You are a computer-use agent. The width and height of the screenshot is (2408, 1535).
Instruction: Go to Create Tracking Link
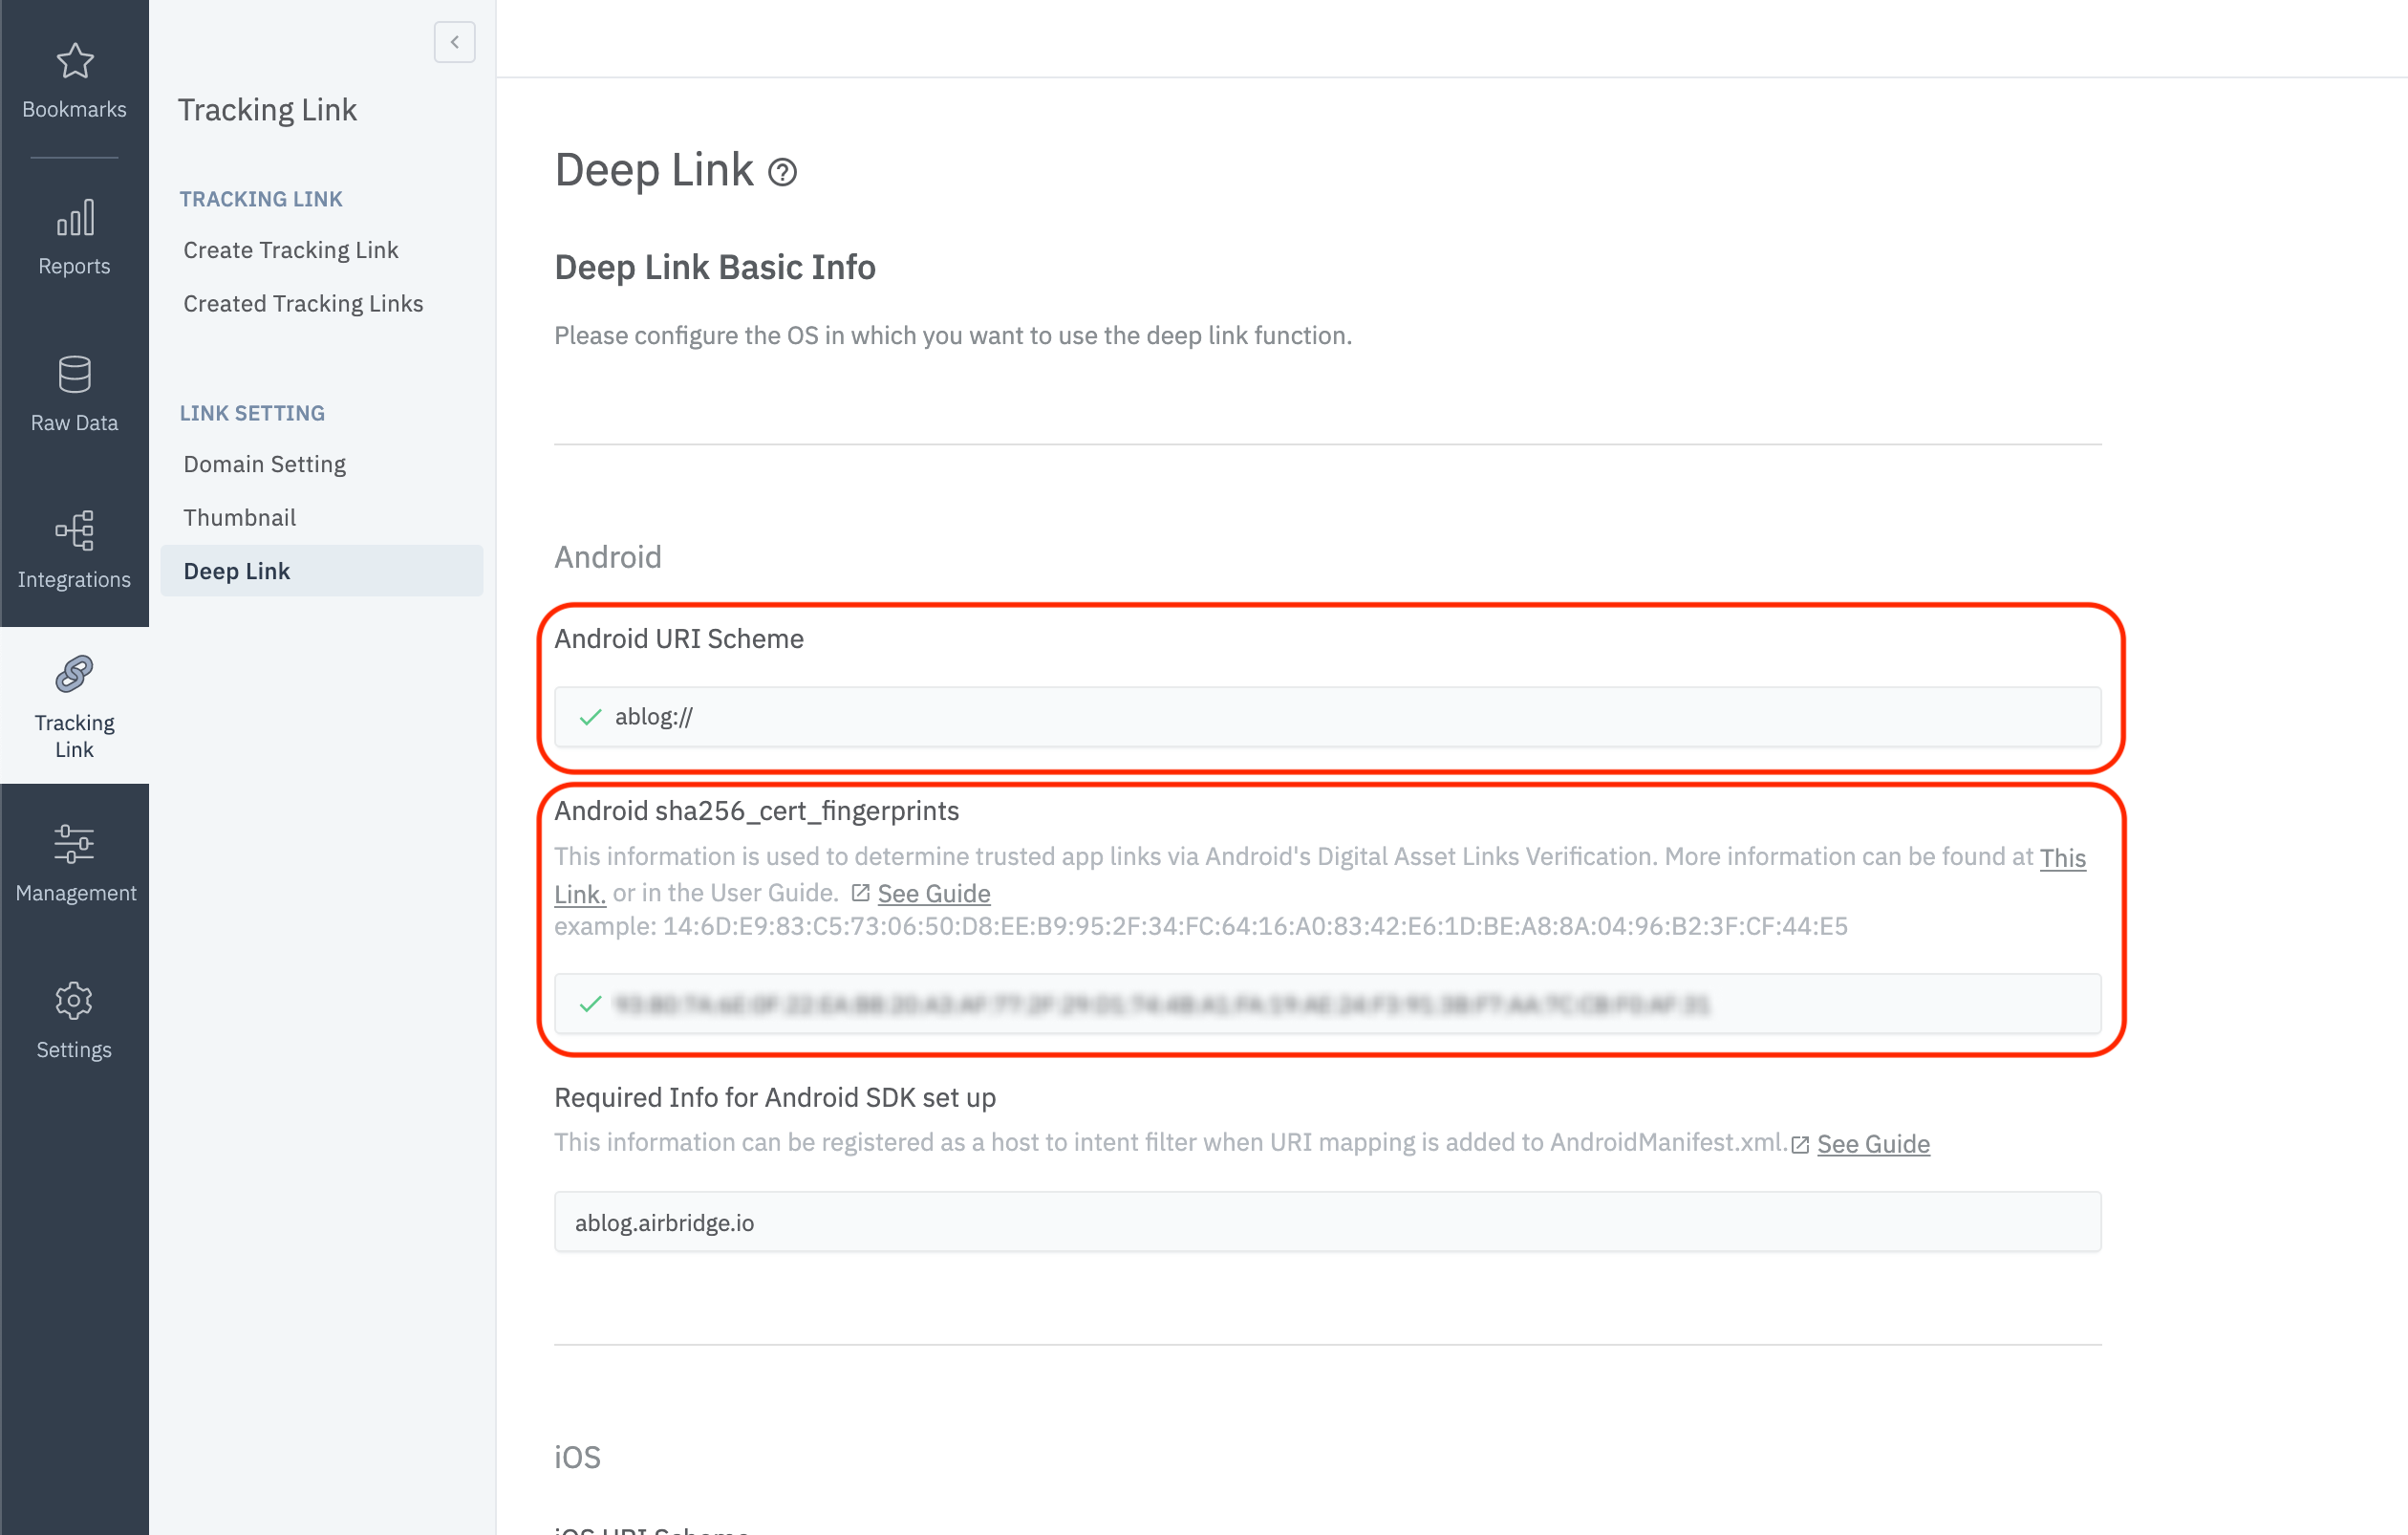pos(290,250)
